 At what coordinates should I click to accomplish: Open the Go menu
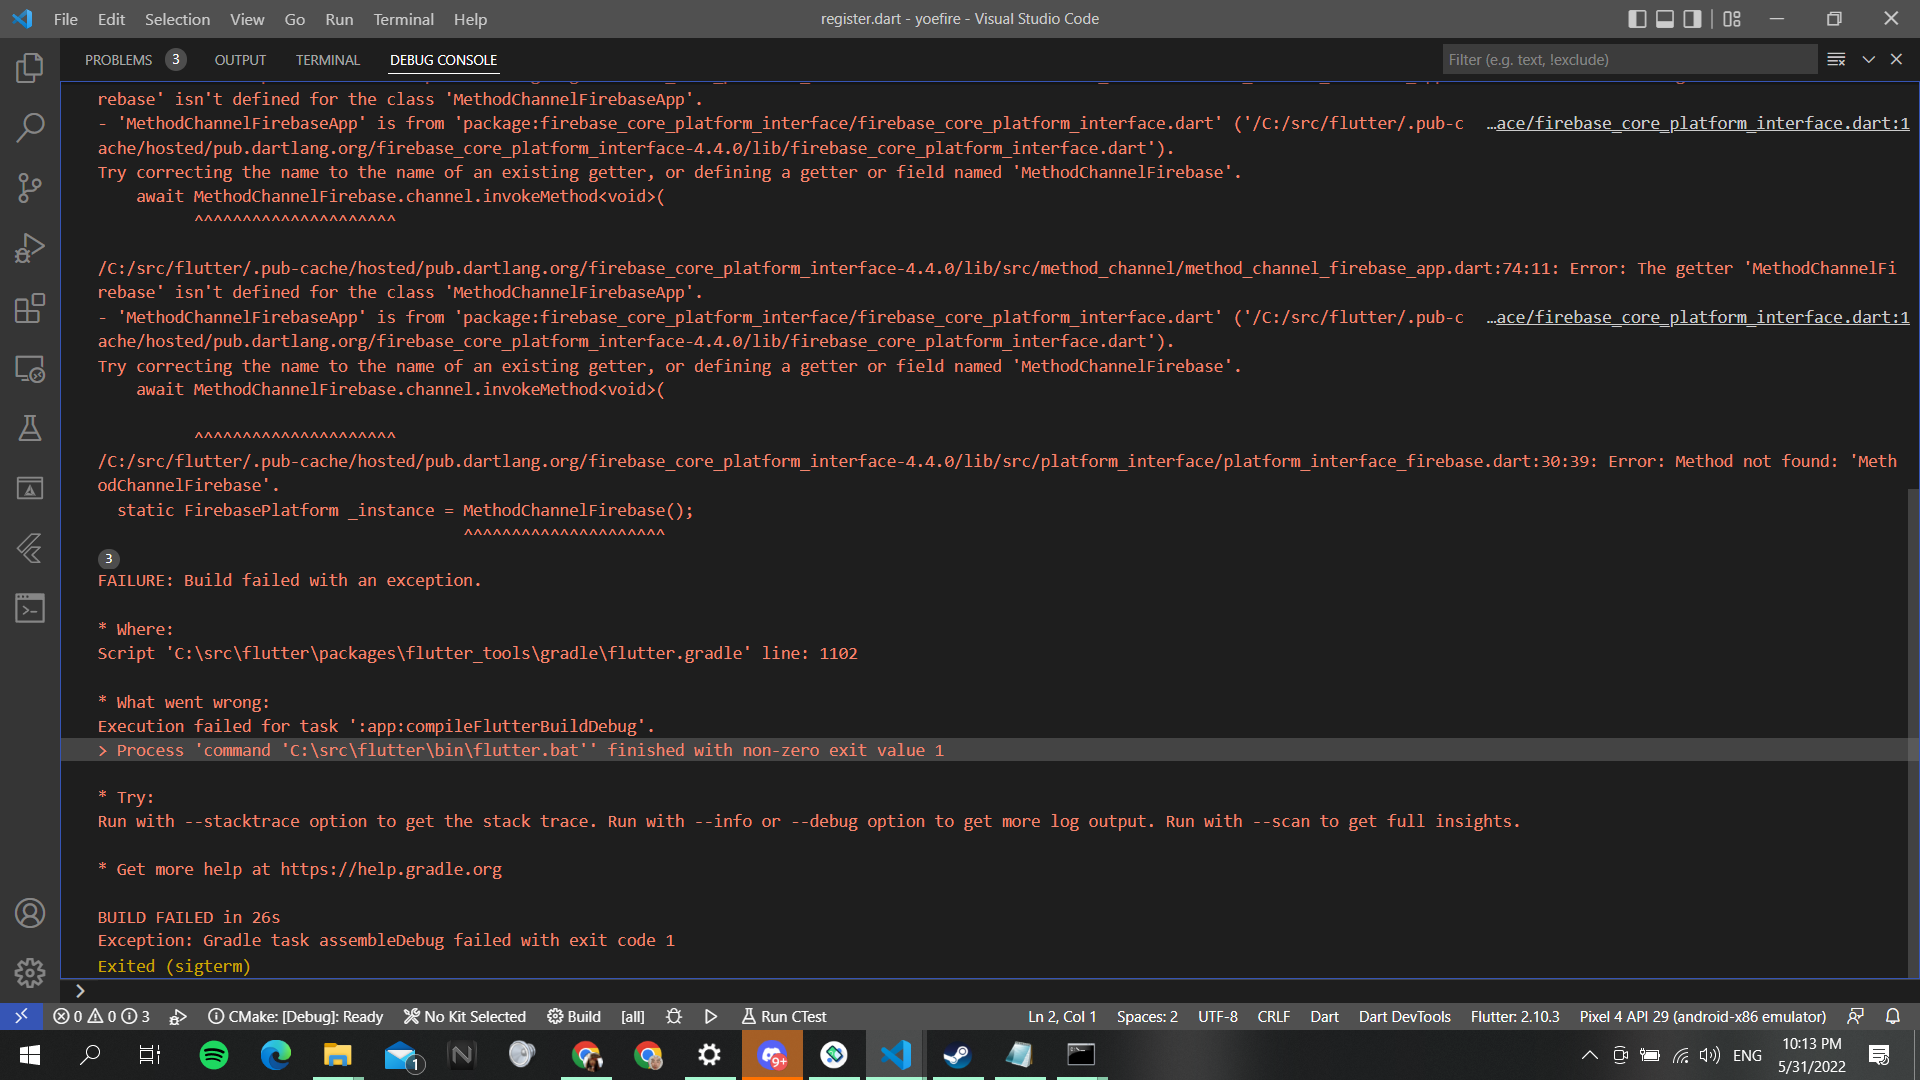click(x=294, y=19)
